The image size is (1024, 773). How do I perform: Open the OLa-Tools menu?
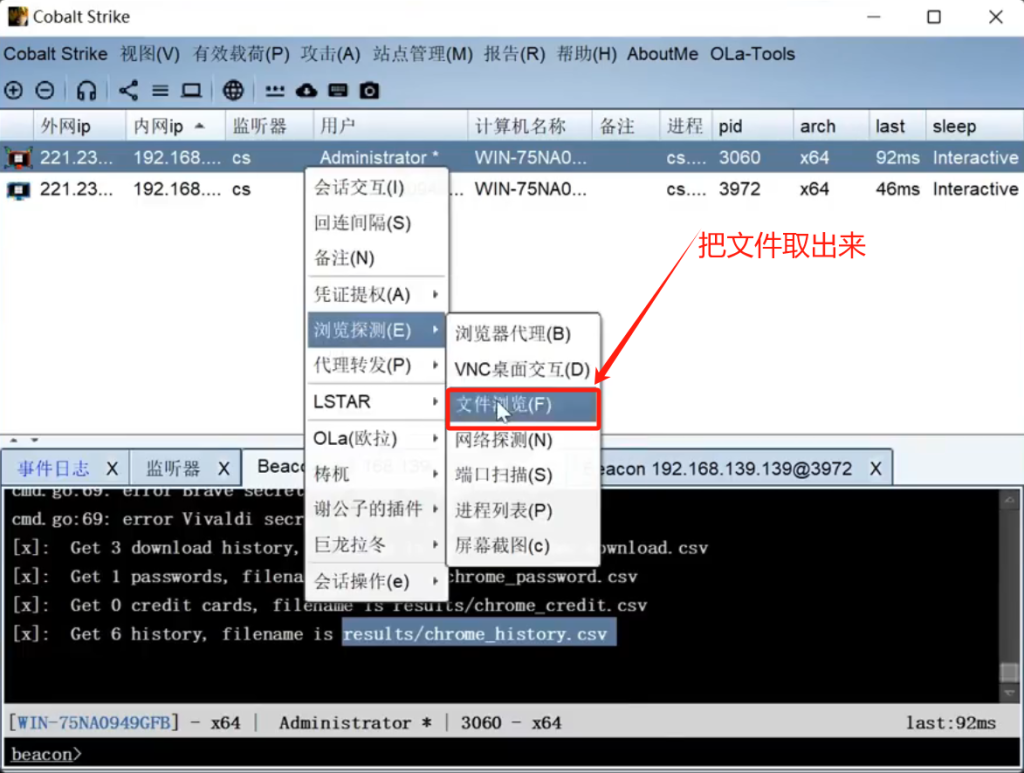pyautogui.click(x=752, y=54)
